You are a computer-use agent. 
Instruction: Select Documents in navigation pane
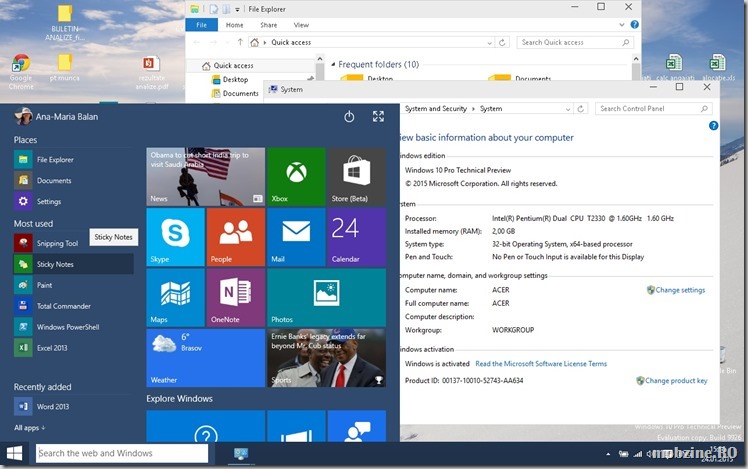[x=235, y=94]
